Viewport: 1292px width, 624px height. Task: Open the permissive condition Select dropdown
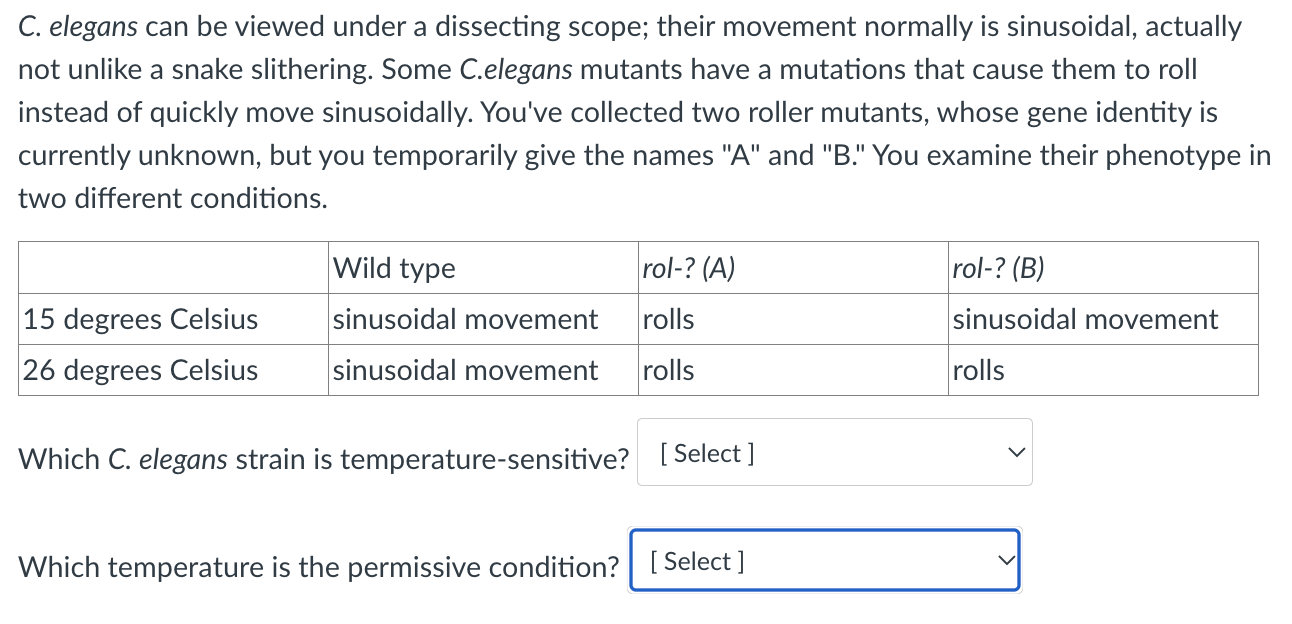point(823,561)
